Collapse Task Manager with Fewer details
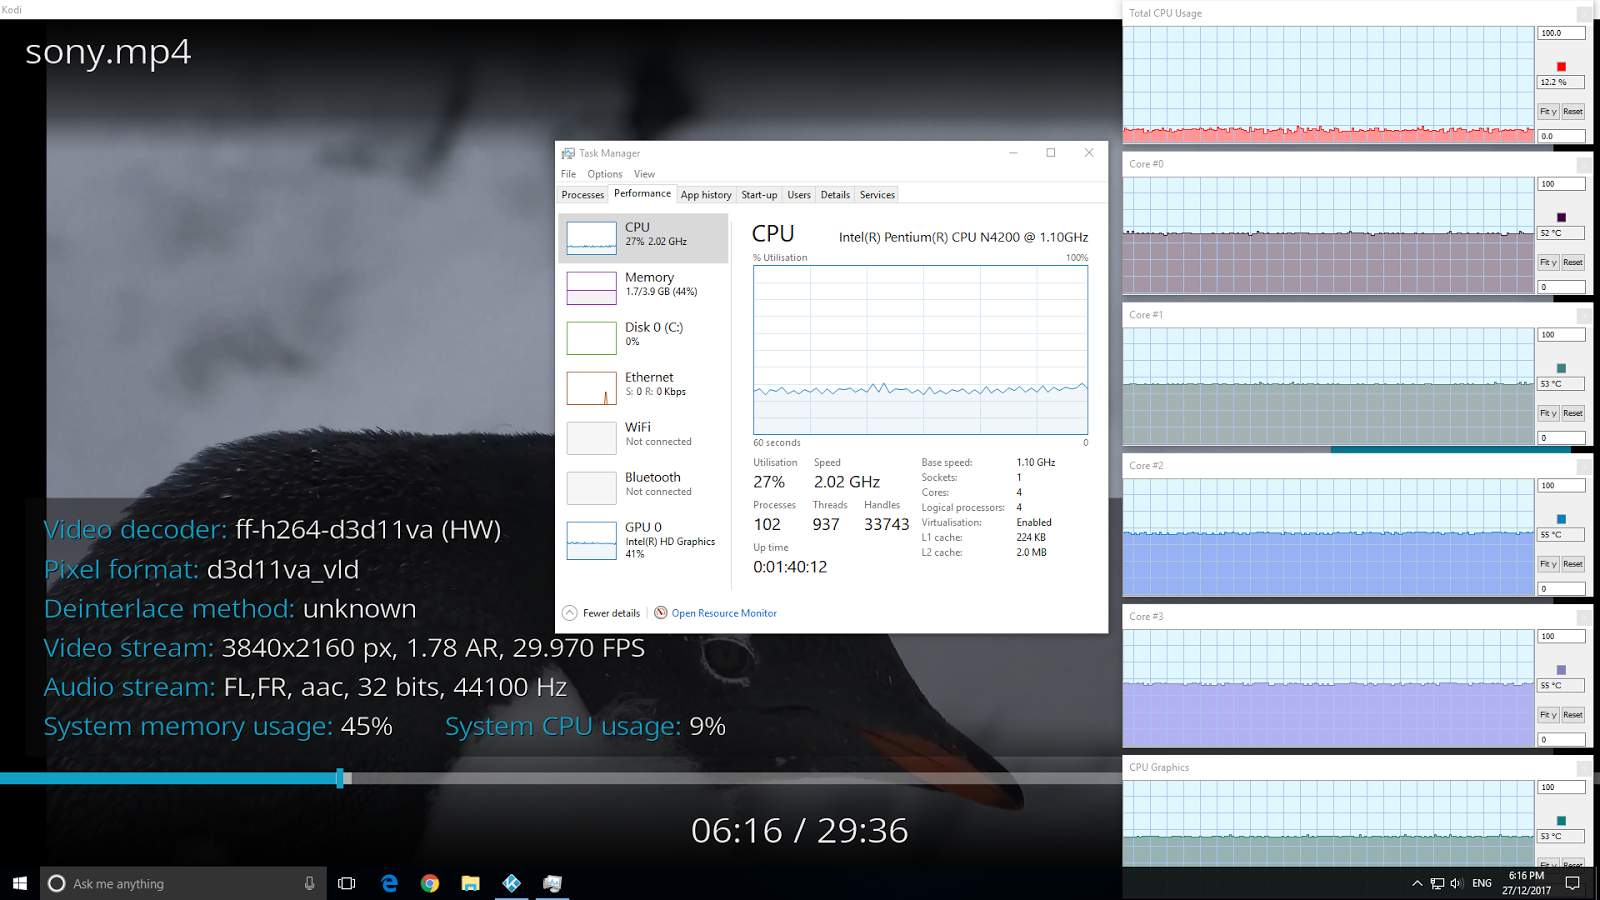1600x900 pixels. [601, 613]
